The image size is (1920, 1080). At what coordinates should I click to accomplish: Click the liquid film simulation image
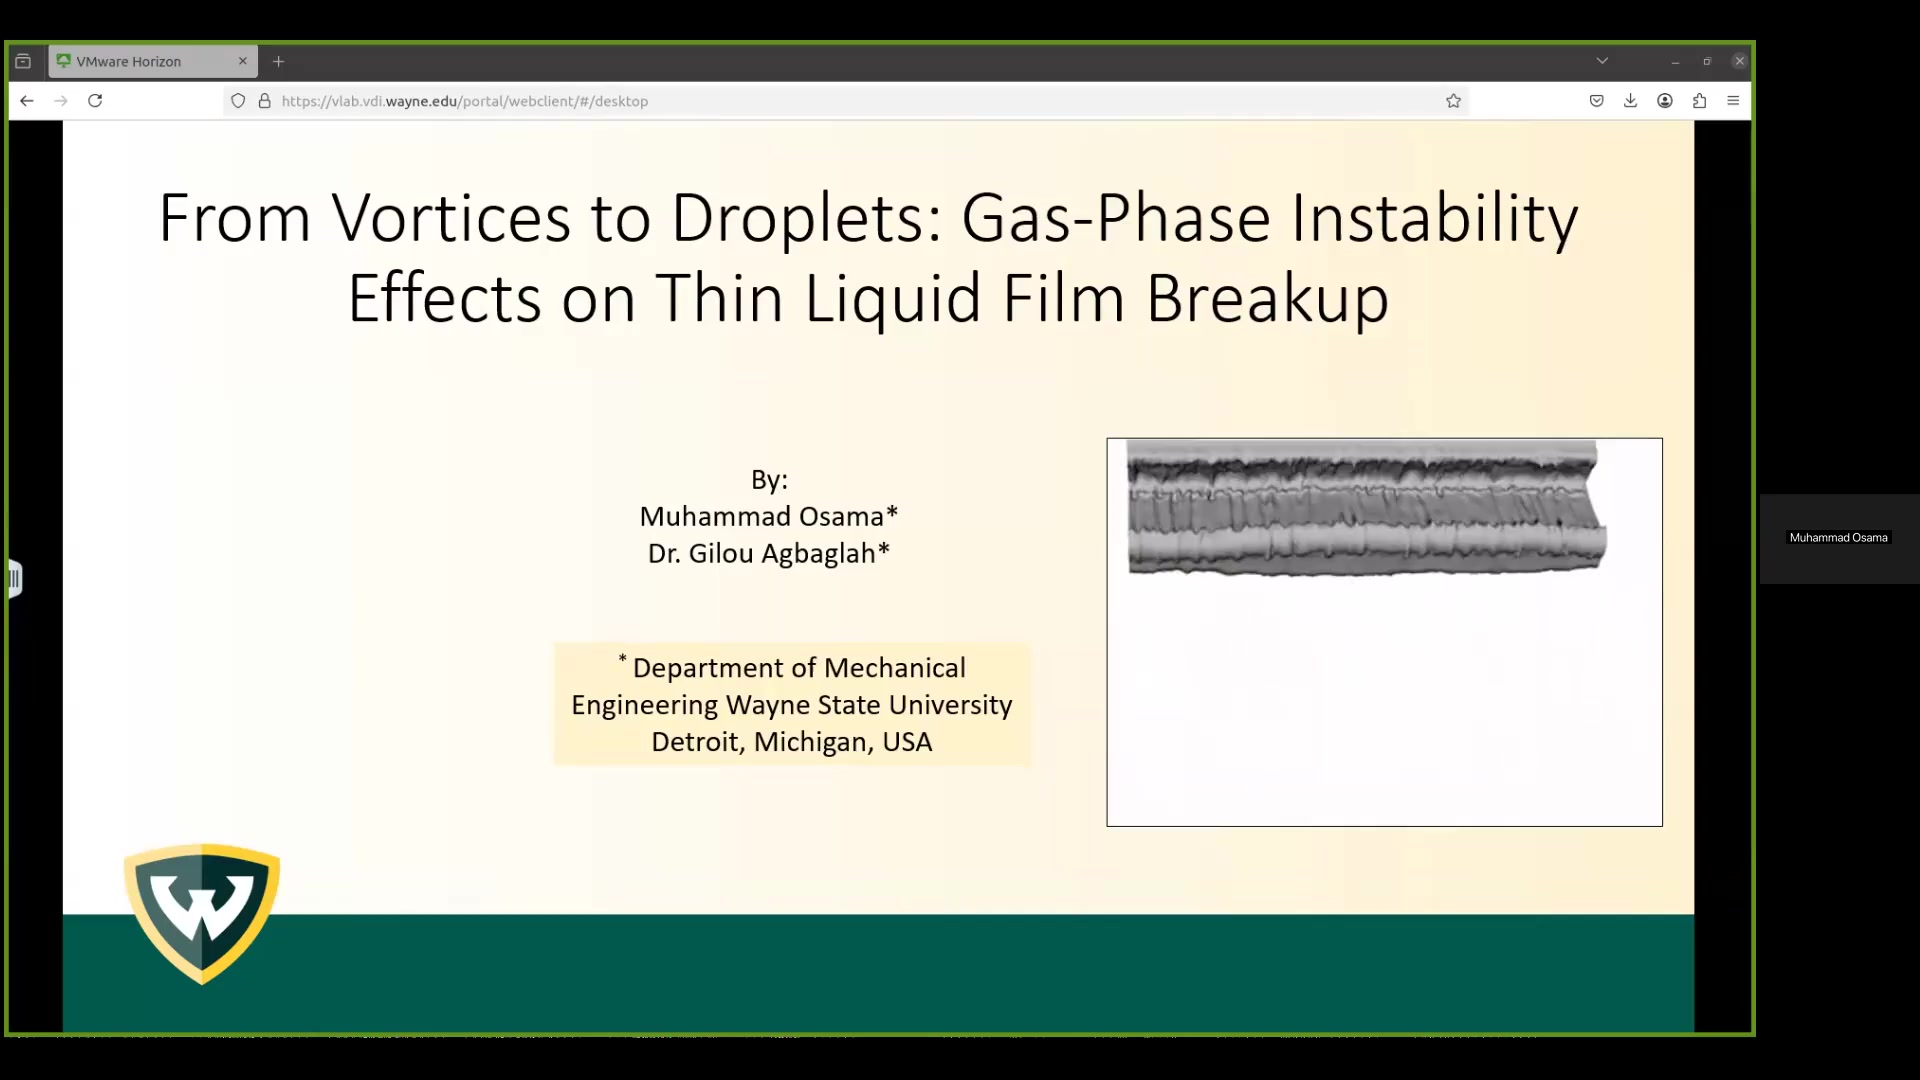1384,631
